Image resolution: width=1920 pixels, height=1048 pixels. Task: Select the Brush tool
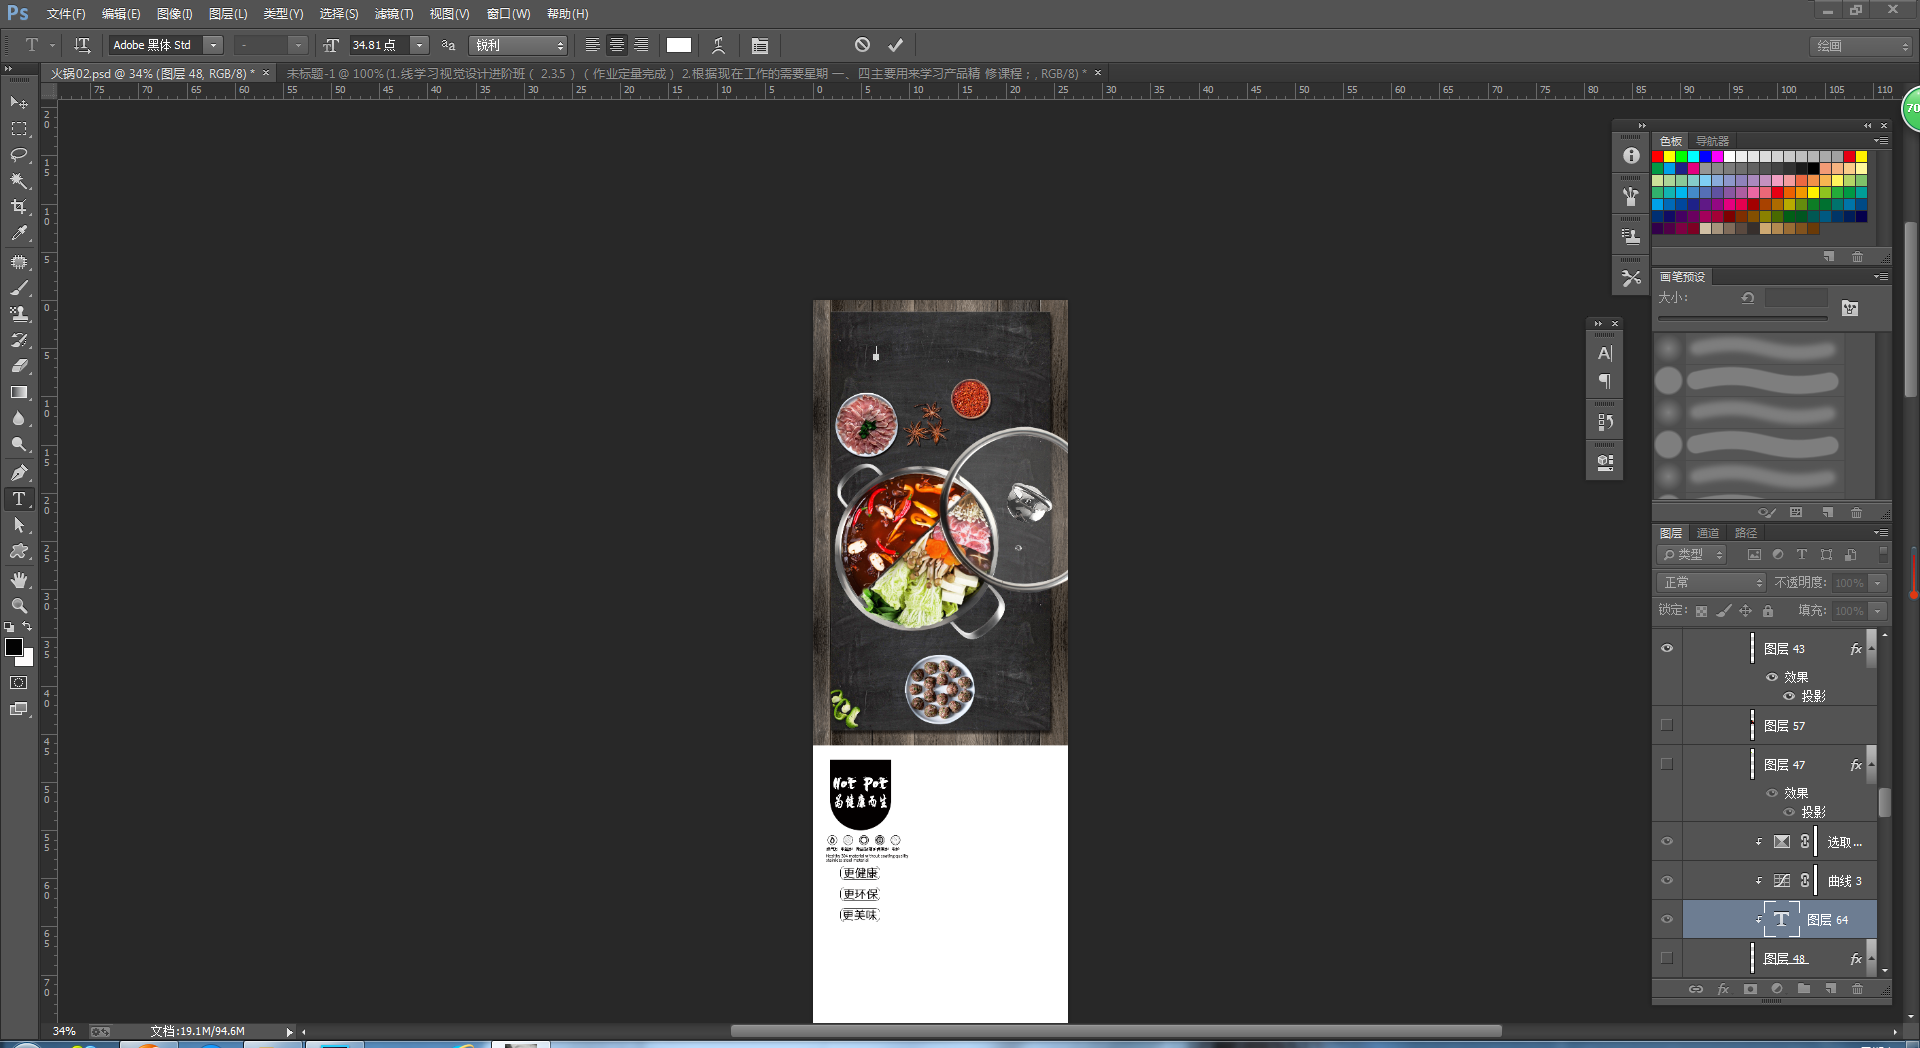pos(19,288)
